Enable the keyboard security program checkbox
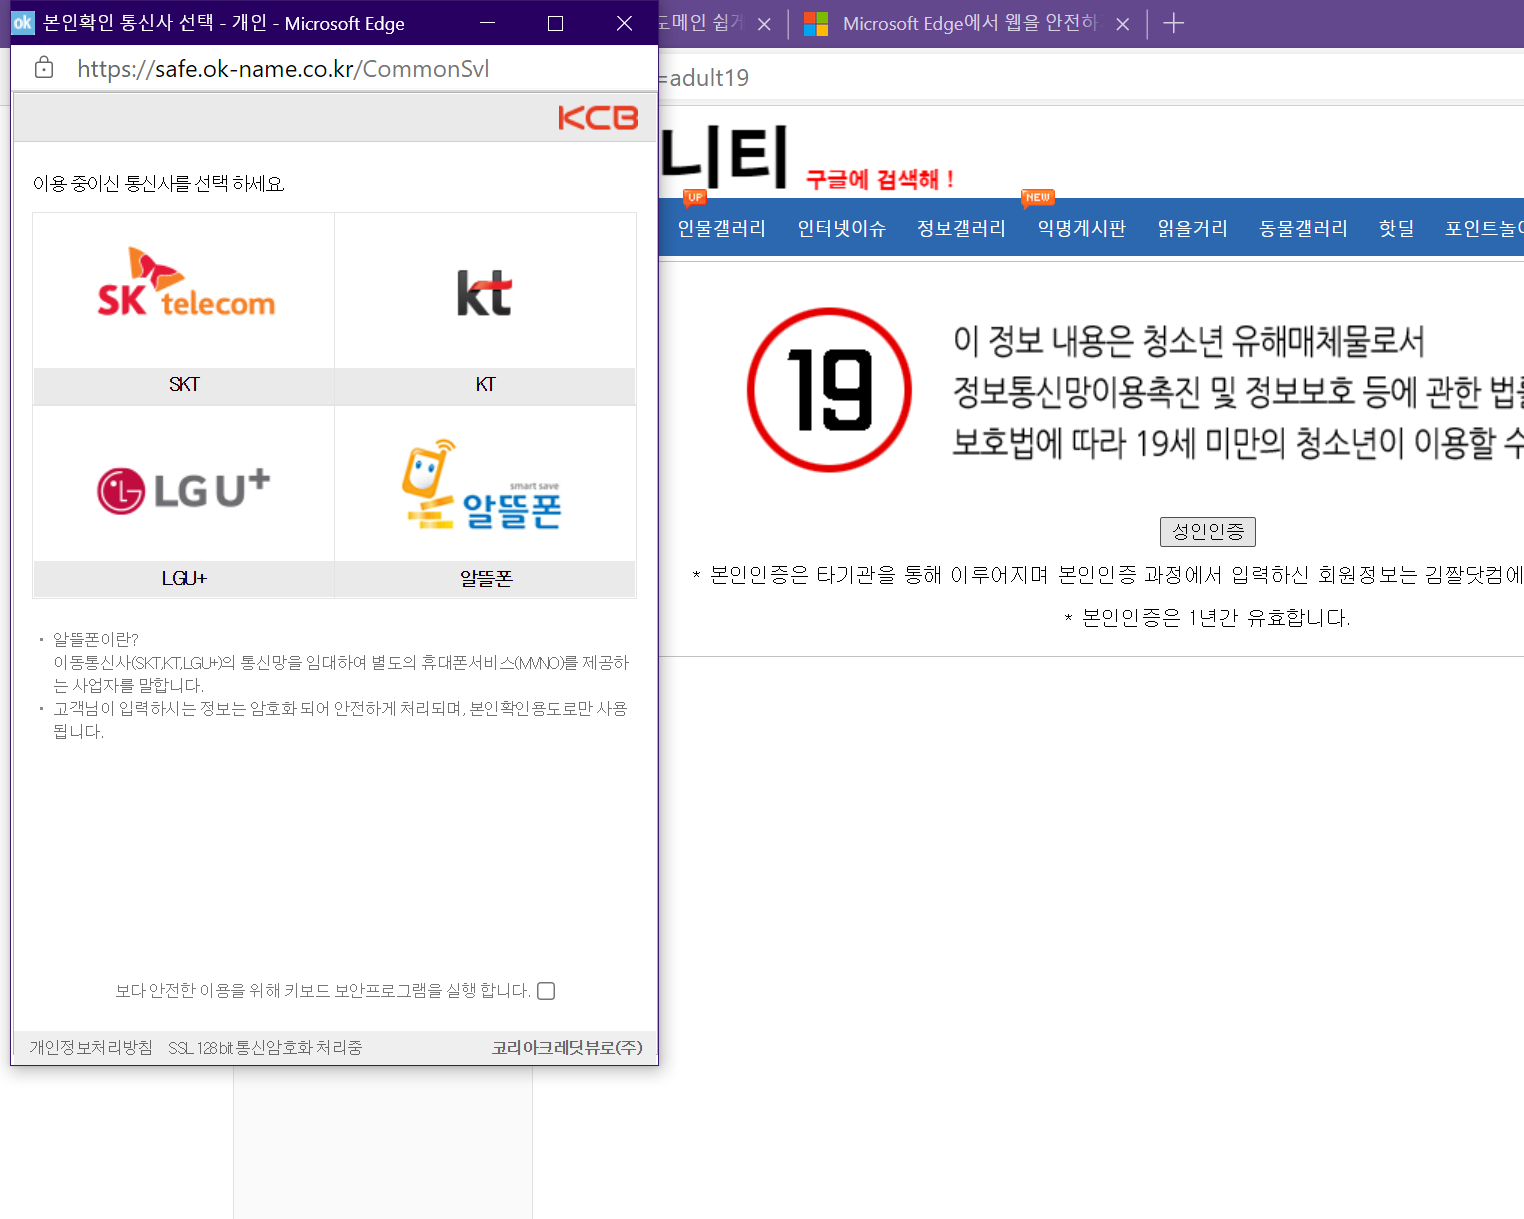The height and width of the screenshot is (1219, 1524). tap(546, 991)
